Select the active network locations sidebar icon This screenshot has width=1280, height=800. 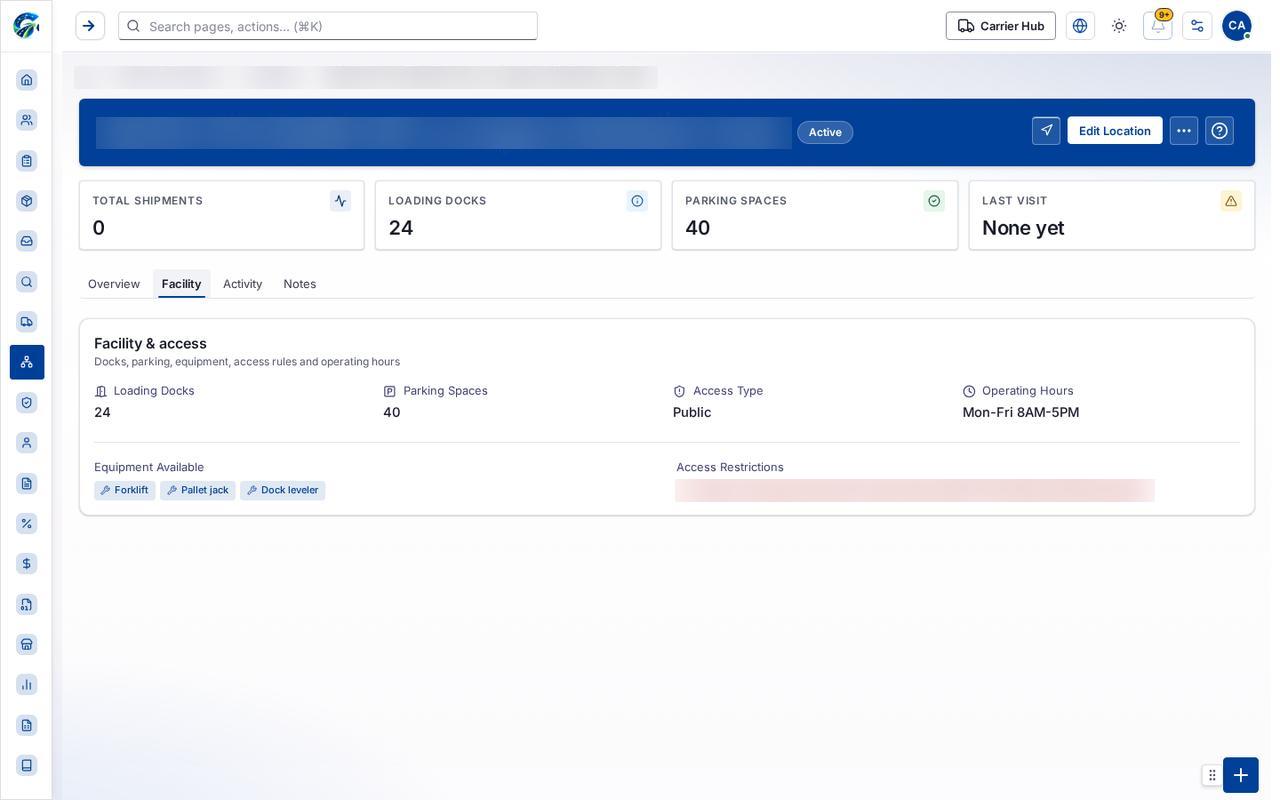[27, 362]
